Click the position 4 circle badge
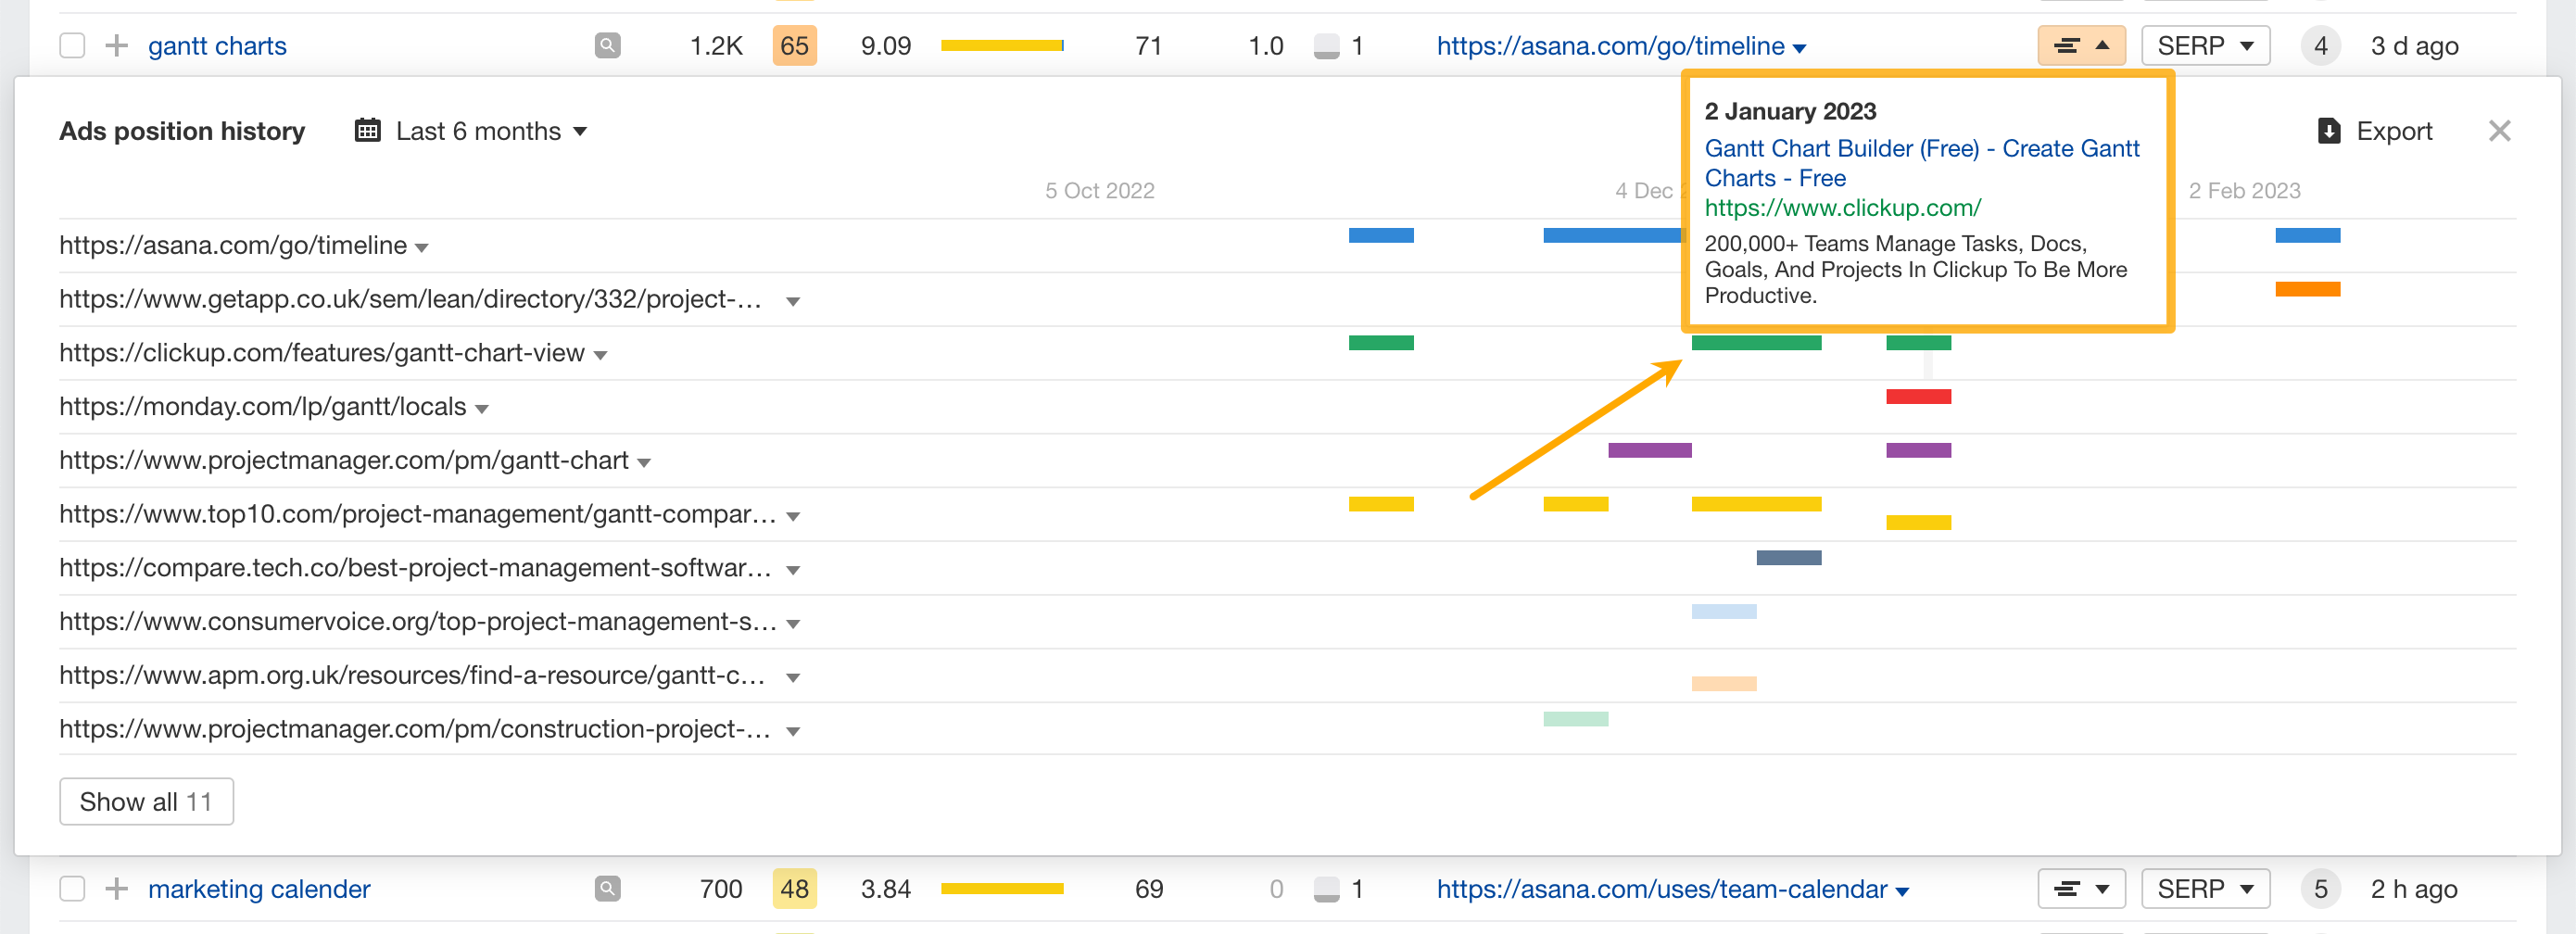This screenshot has width=2576, height=934. 2320,46
